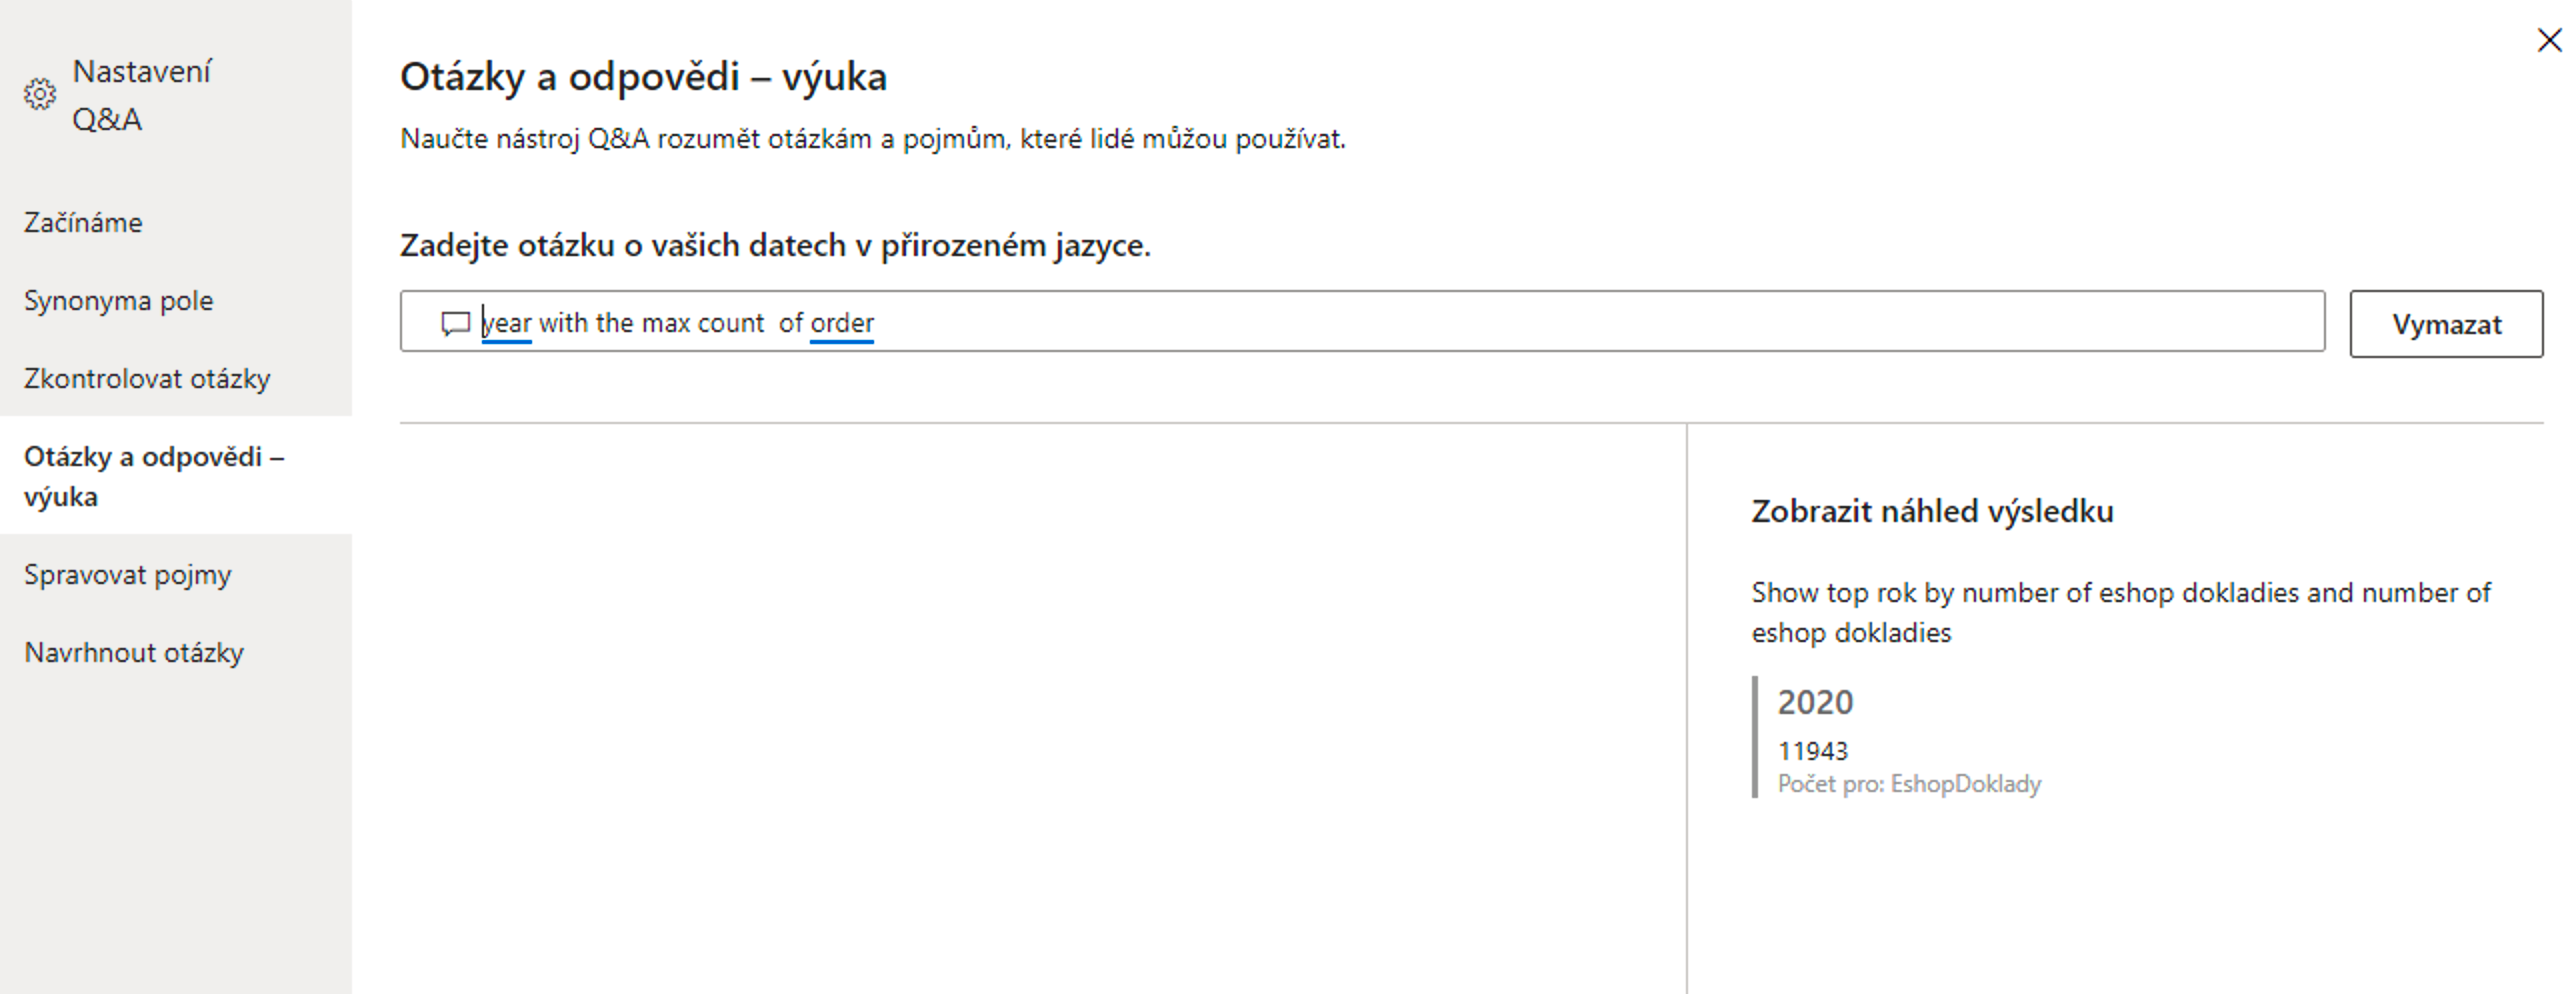Click the 11943 count value
The height and width of the screenshot is (994, 2576).
(x=1812, y=751)
